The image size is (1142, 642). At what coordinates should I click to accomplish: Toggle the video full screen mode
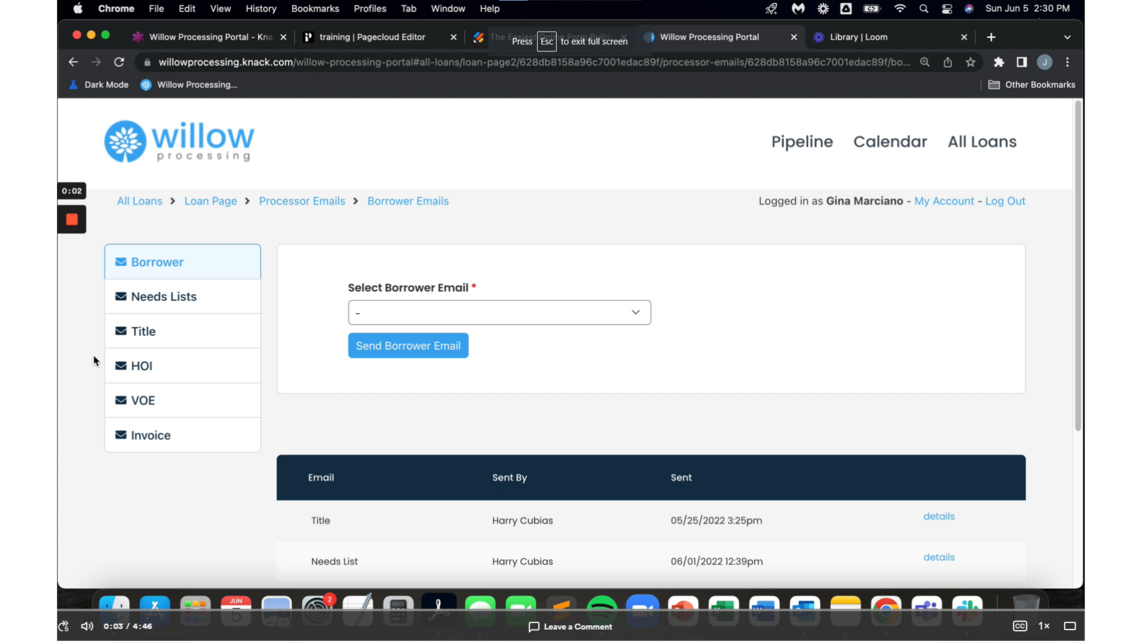1069,627
